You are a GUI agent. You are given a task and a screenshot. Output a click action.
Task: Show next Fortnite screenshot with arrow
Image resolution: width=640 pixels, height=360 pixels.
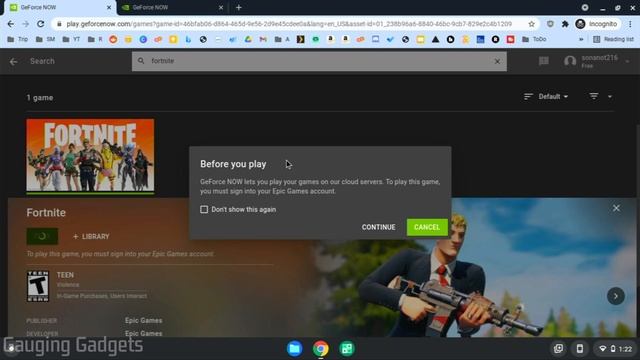click(x=616, y=296)
